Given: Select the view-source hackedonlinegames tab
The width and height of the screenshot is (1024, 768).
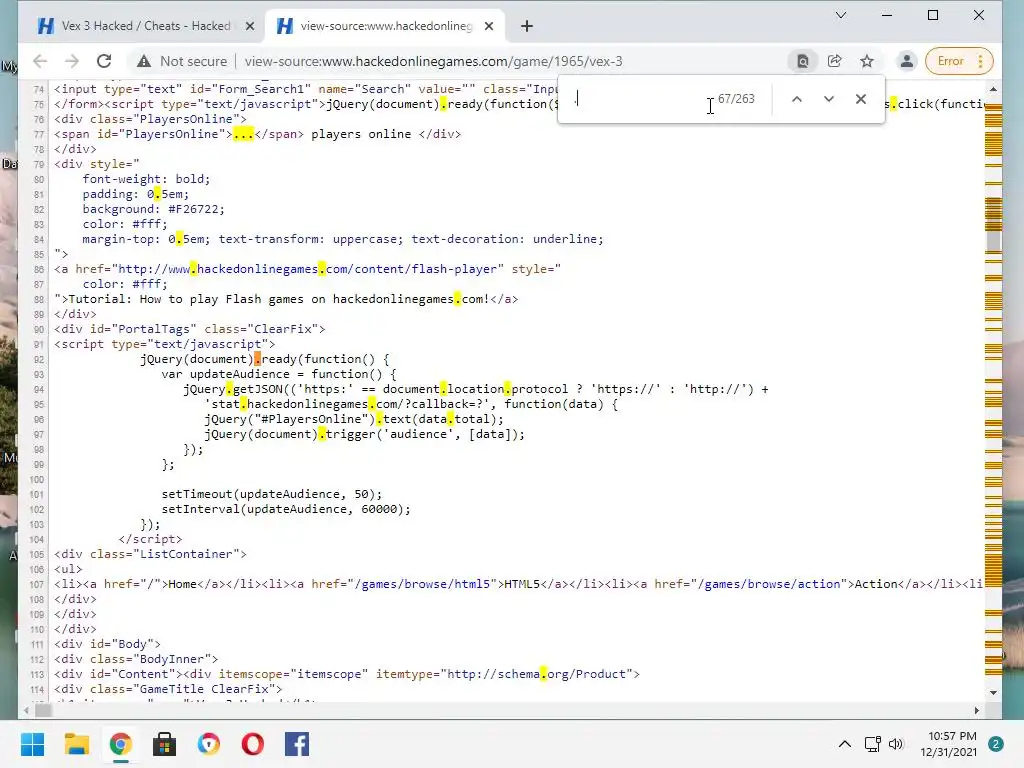Looking at the screenshot, I should point(385,26).
